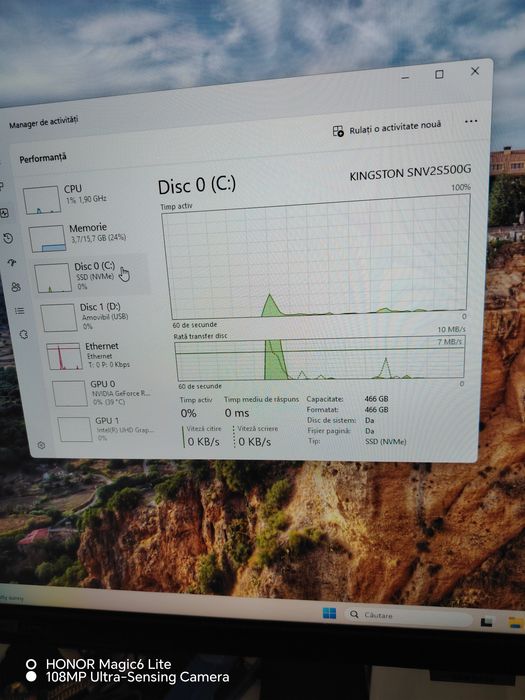Click the Rulați o activitate nouă icon
The height and width of the screenshot is (700, 525).
click(x=338, y=131)
